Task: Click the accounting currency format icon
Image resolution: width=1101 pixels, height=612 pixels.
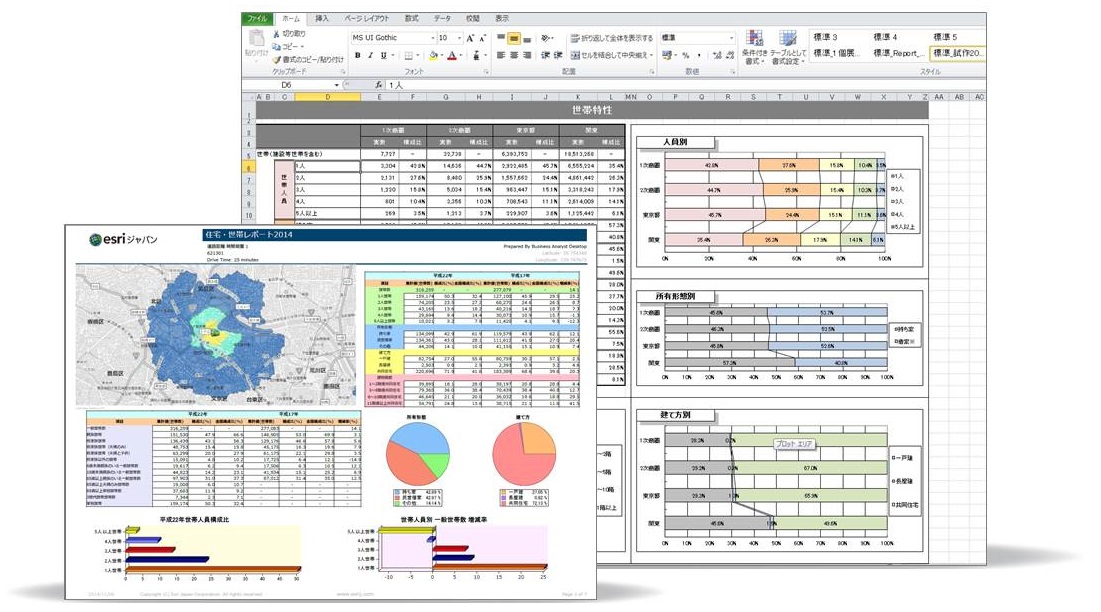Action: 666,55
